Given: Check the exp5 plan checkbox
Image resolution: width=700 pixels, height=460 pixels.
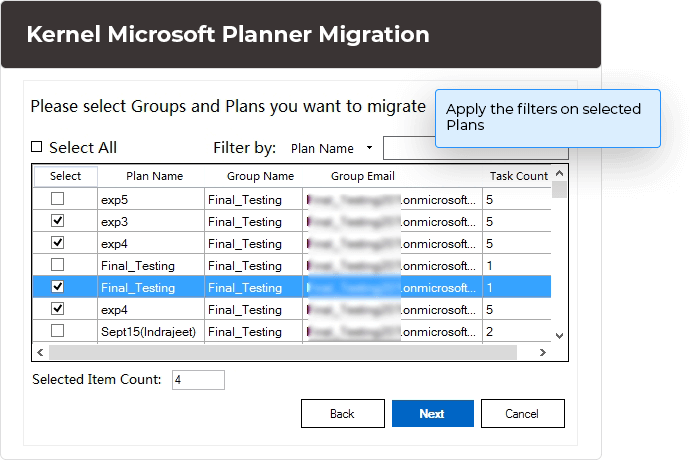Looking at the screenshot, I should pyautogui.click(x=58, y=198).
